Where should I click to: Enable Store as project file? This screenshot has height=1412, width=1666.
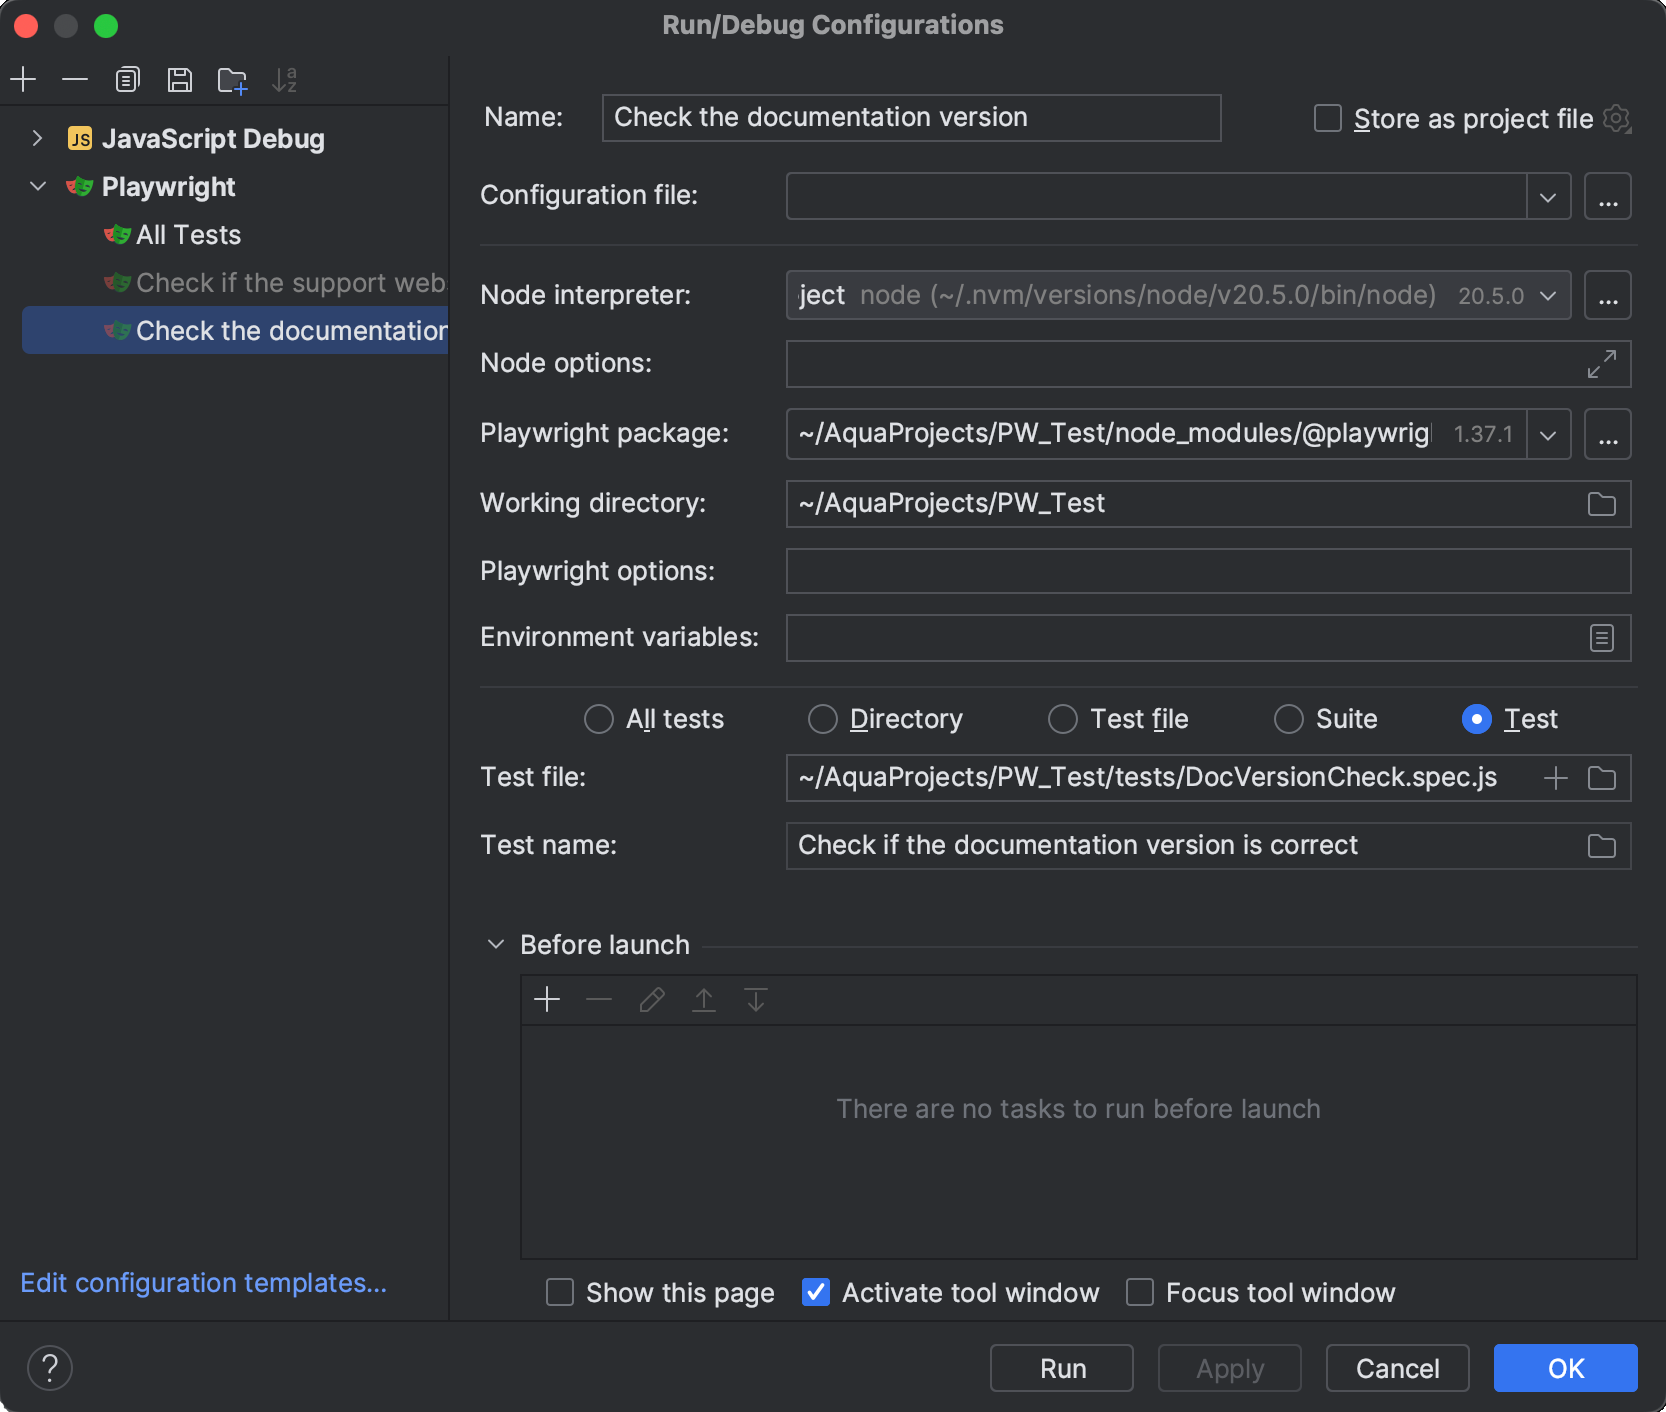tap(1327, 118)
